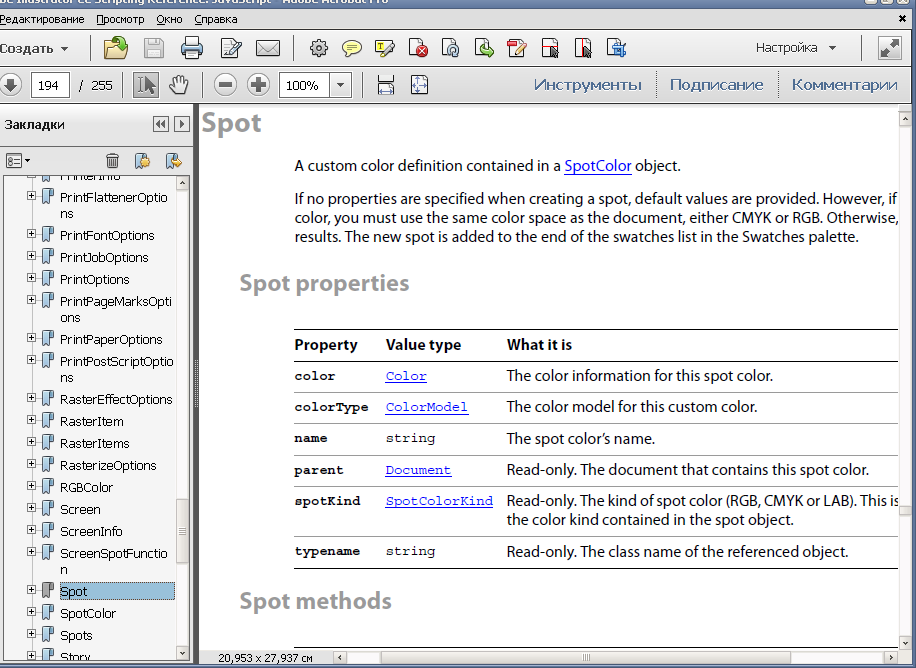This screenshot has width=916, height=668.
Task: Expand the RGBColor bookmark node
Action: pos(32,487)
